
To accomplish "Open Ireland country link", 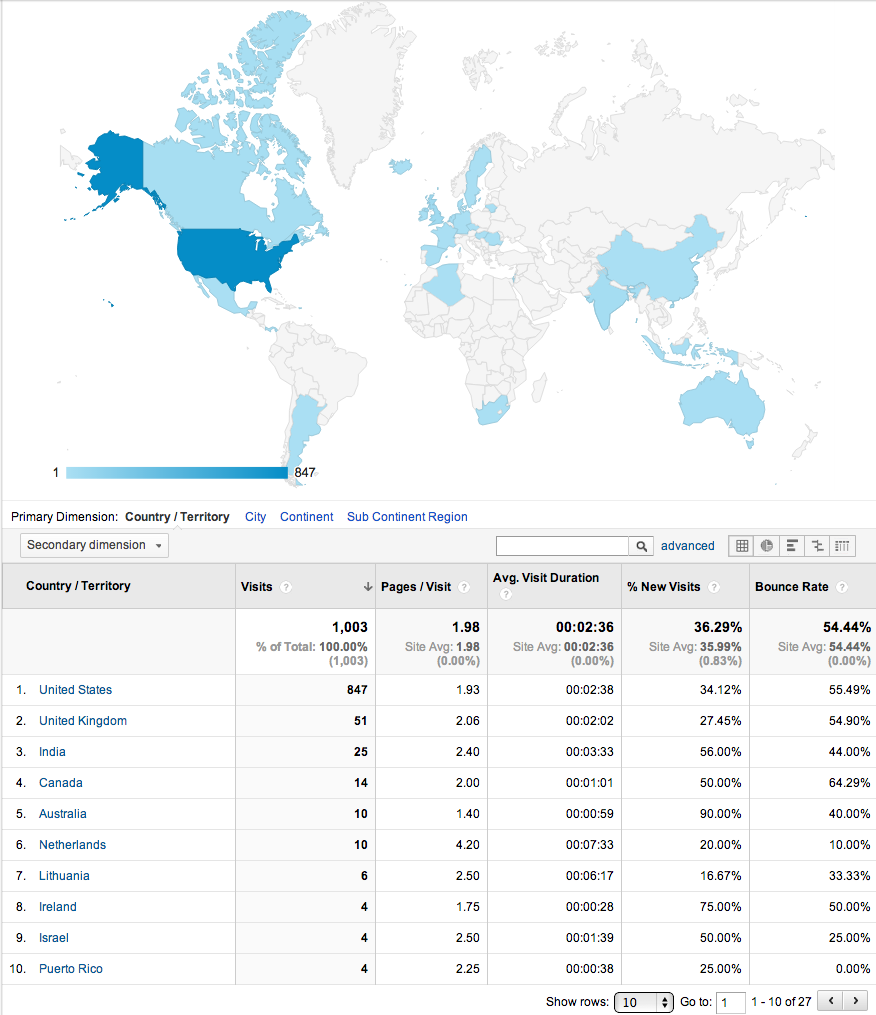I will (58, 908).
